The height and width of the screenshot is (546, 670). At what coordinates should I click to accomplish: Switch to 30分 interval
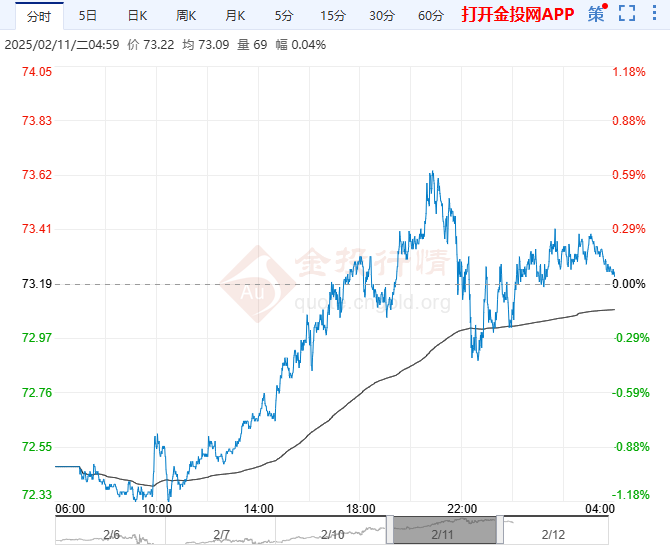click(381, 15)
